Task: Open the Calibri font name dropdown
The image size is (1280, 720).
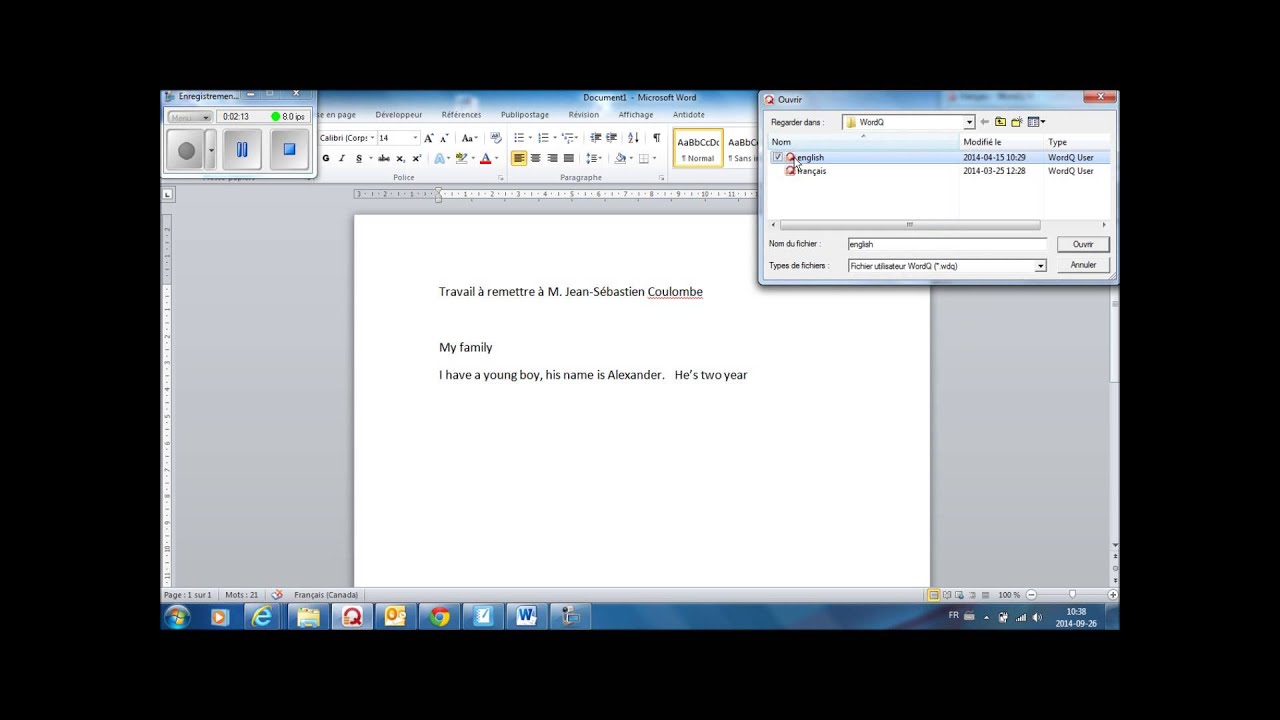Action: tap(372, 138)
